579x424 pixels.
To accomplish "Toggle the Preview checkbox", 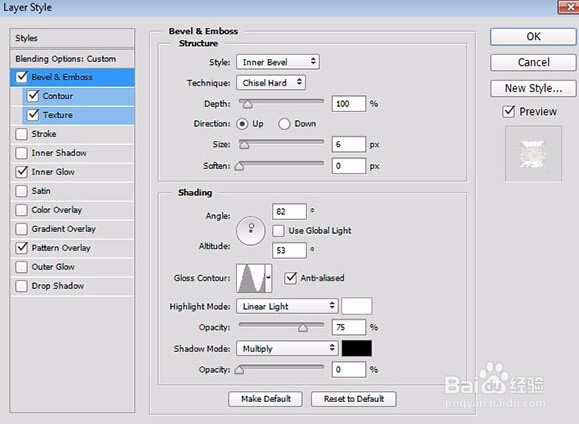I will [508, 111].
